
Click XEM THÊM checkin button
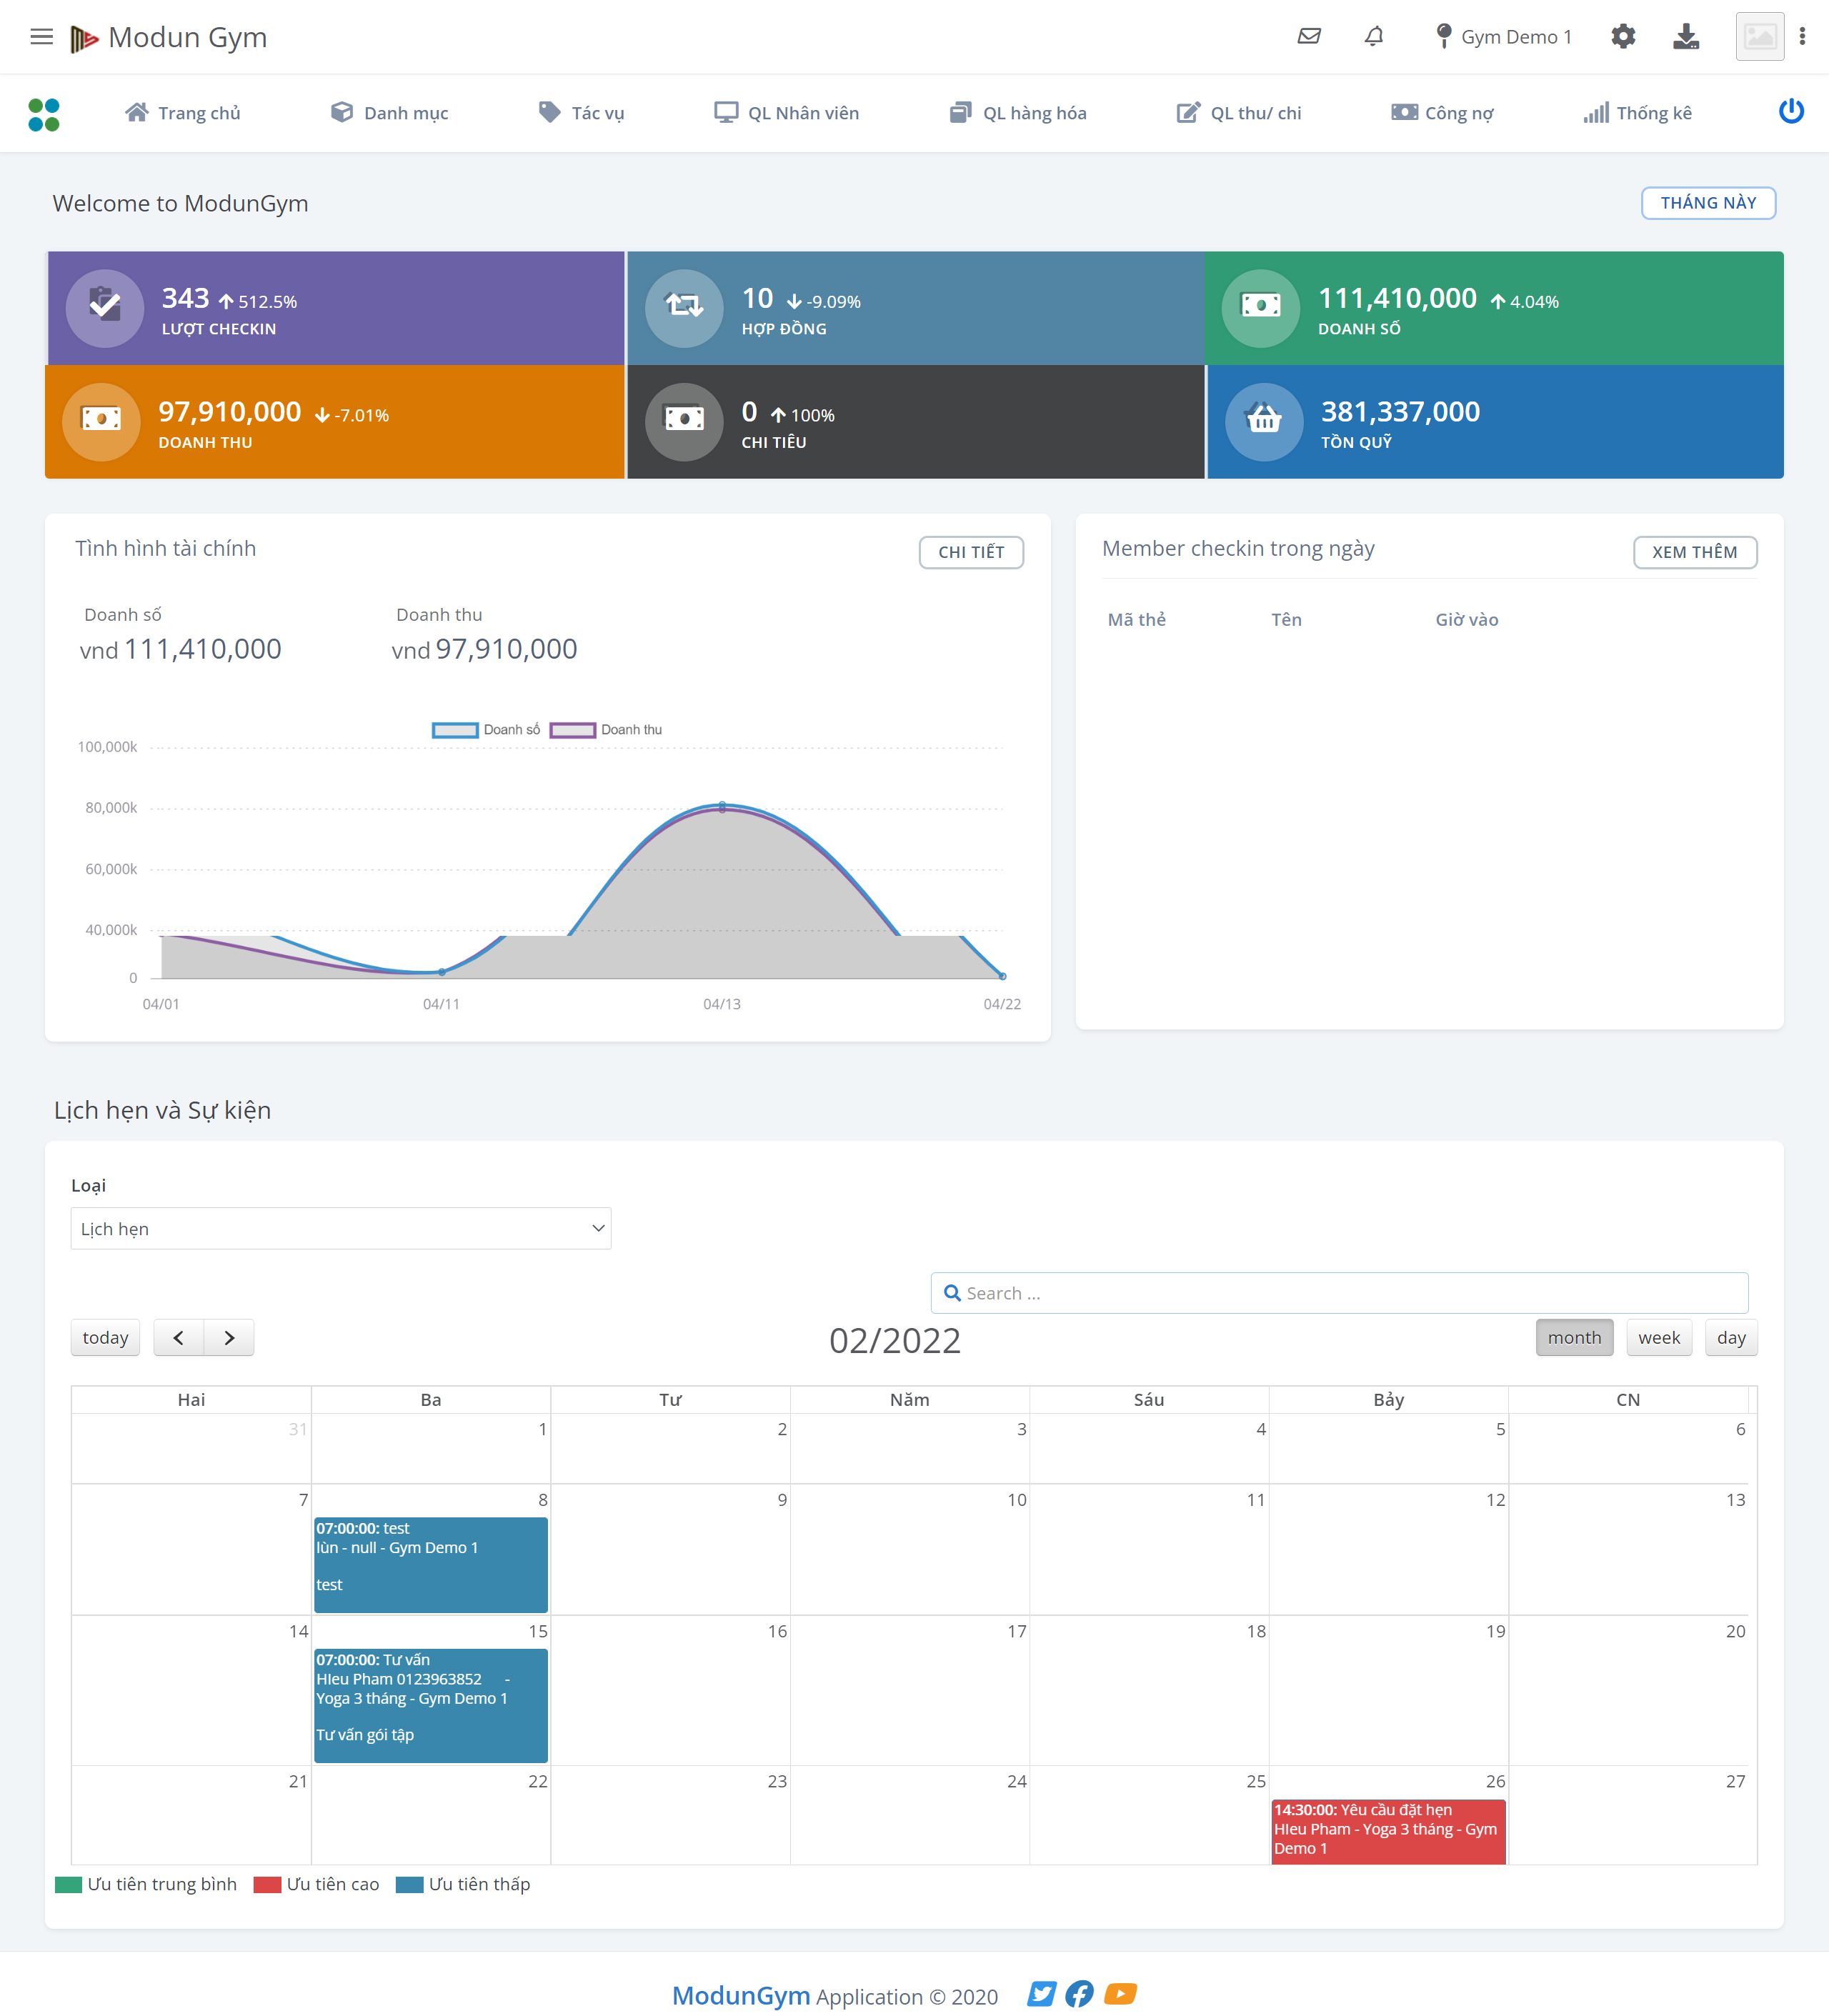click(1695, 552)
